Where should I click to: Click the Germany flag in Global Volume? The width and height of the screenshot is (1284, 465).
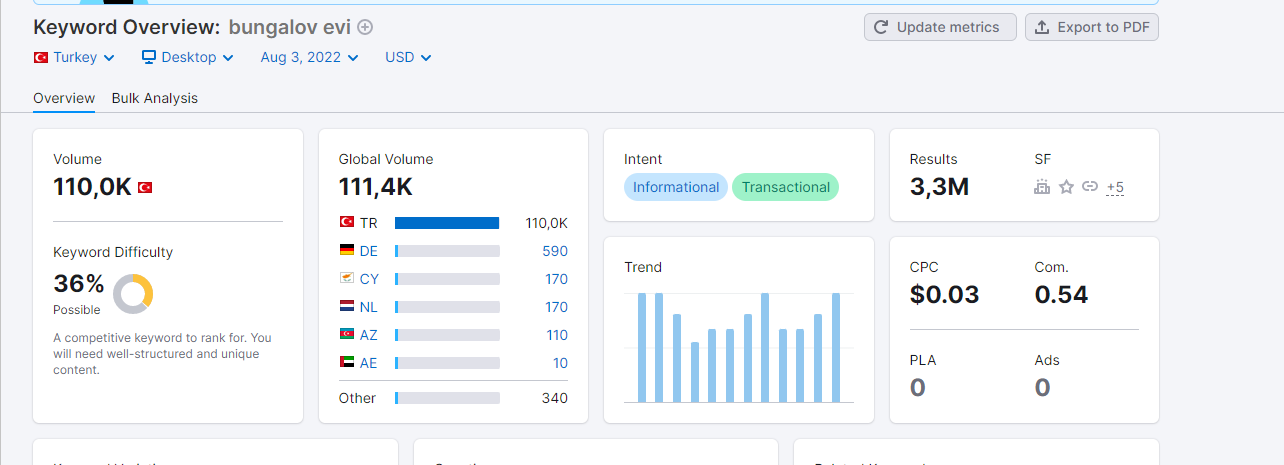coord(347,251)
